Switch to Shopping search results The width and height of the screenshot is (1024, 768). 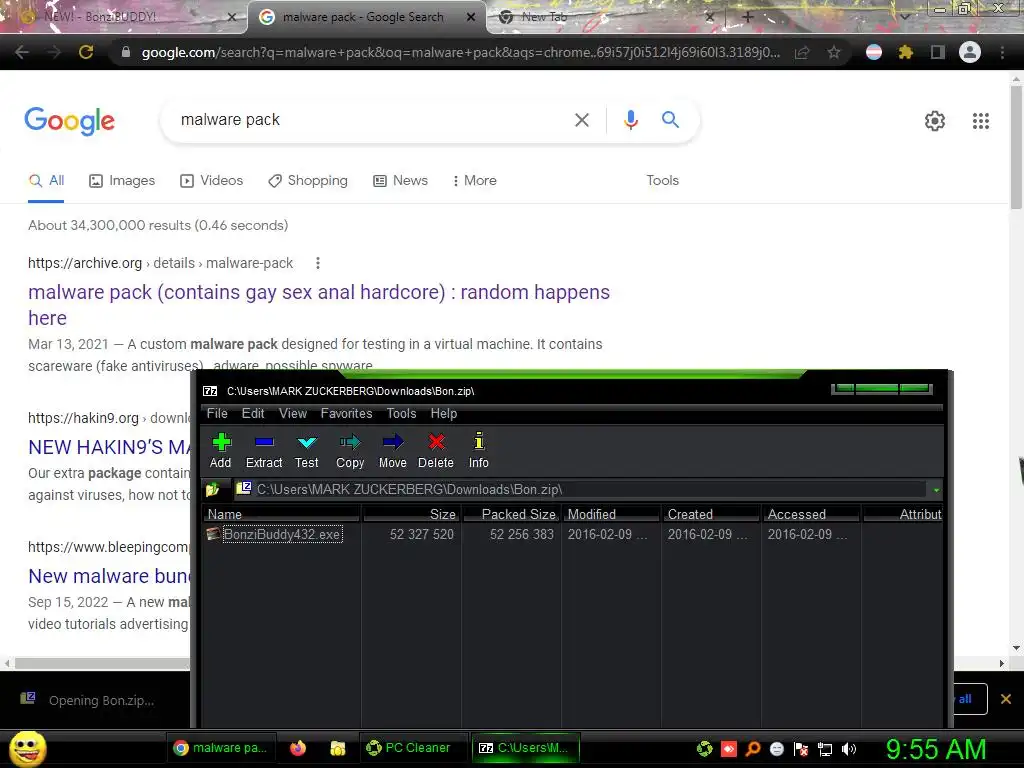[308, 180]
